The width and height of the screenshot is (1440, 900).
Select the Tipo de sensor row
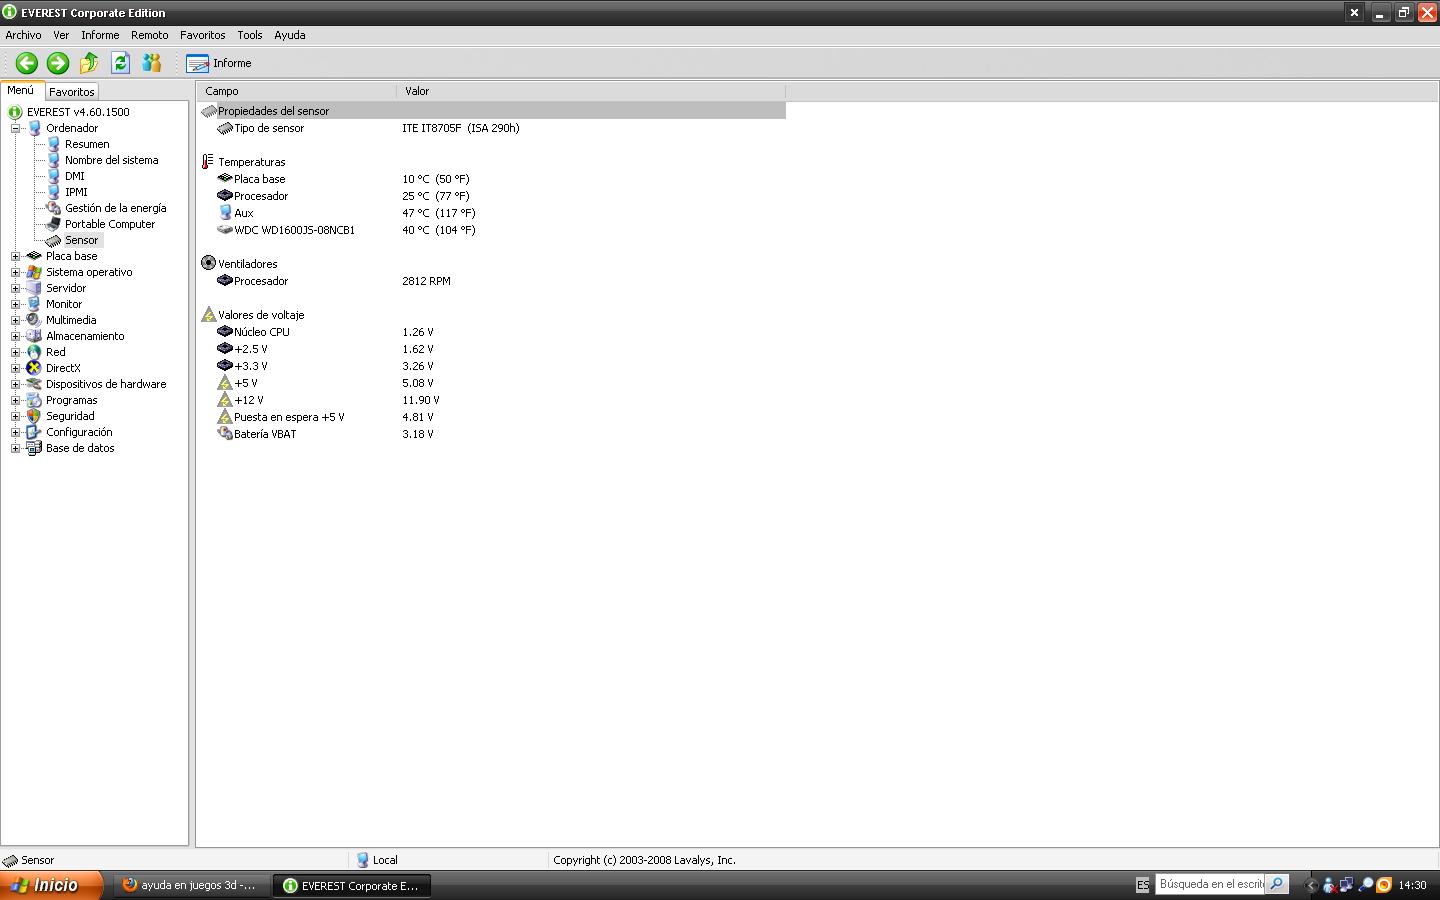491,128
